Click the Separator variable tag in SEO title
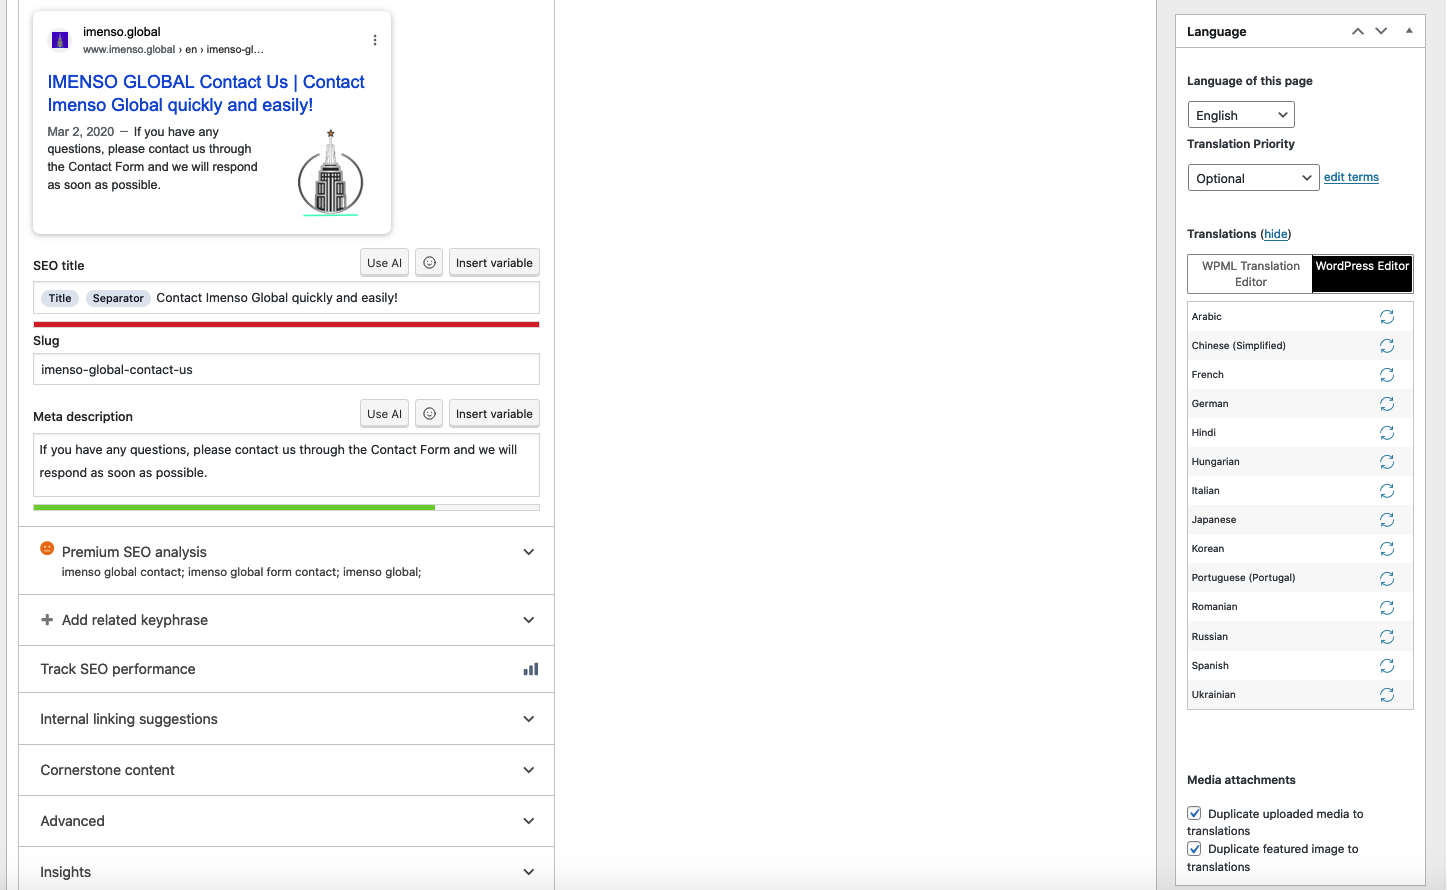 pos(118,298)
